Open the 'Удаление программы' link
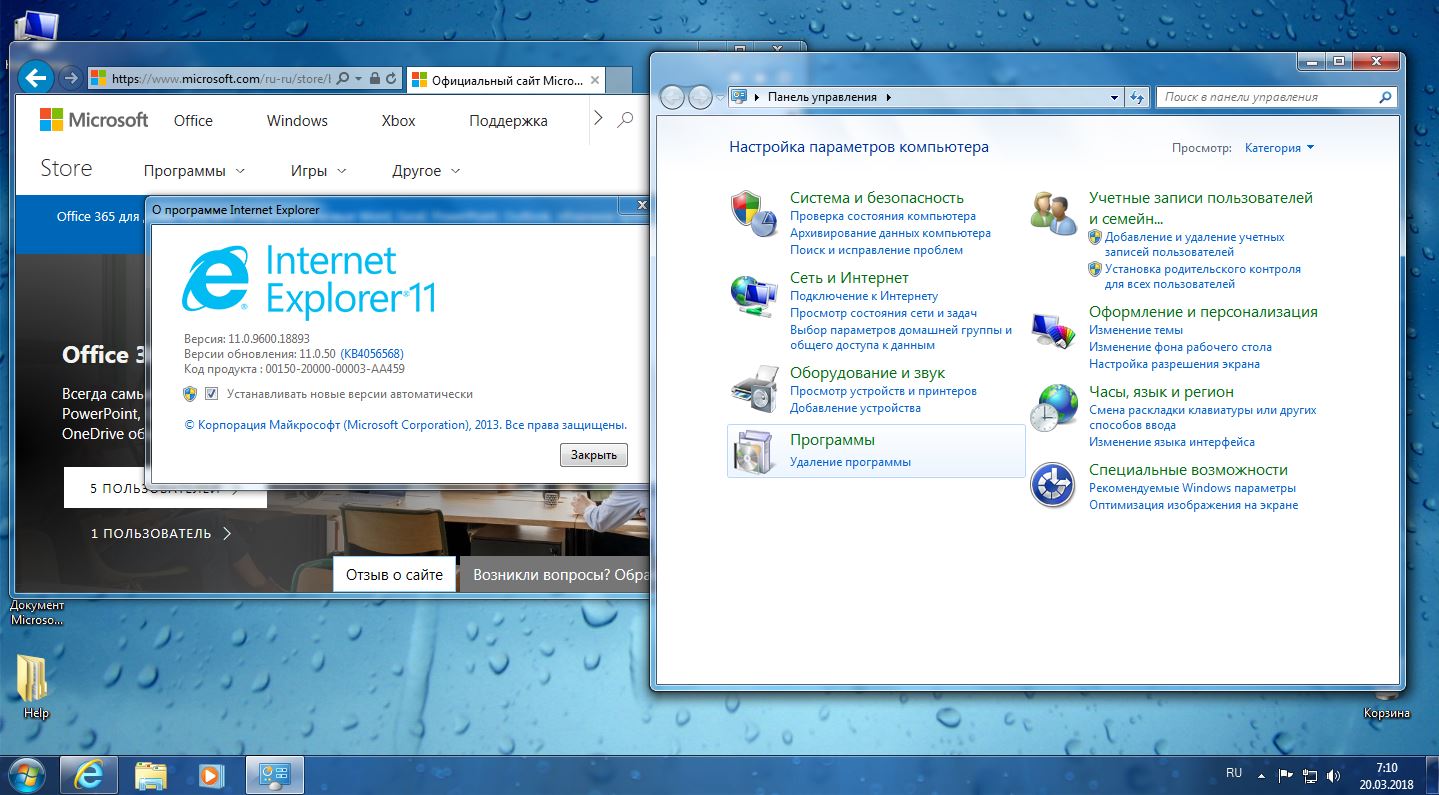The image size is (1439, 795). (x=850, y=462)
